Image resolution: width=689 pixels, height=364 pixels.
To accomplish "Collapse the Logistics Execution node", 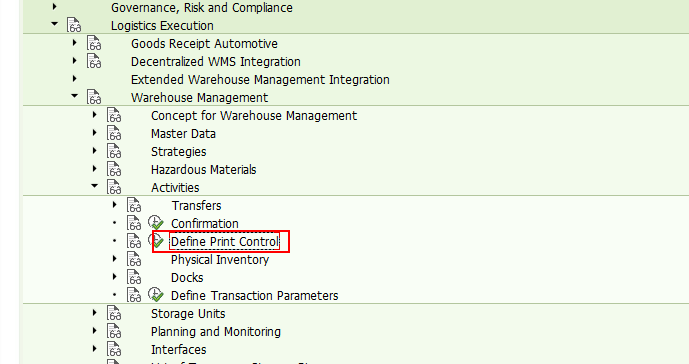I will click(x=54, y=23).
